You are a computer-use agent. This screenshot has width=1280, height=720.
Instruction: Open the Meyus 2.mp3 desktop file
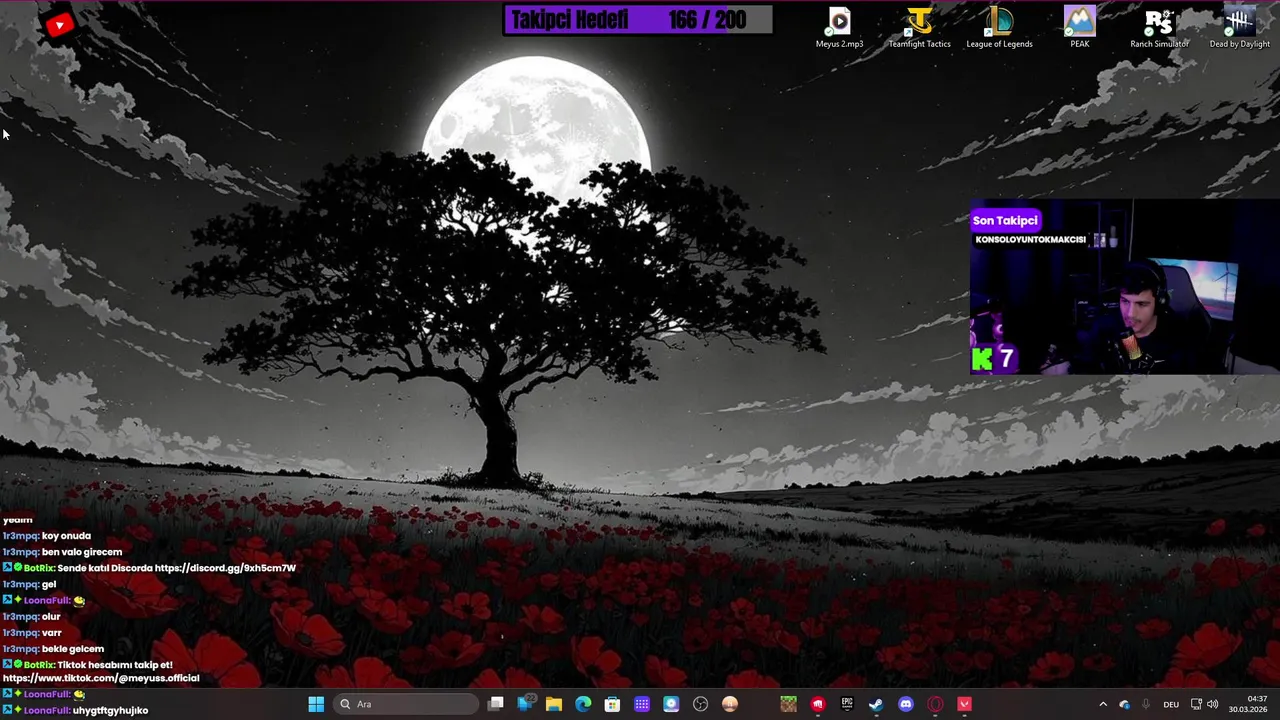[x=839, y=28]
